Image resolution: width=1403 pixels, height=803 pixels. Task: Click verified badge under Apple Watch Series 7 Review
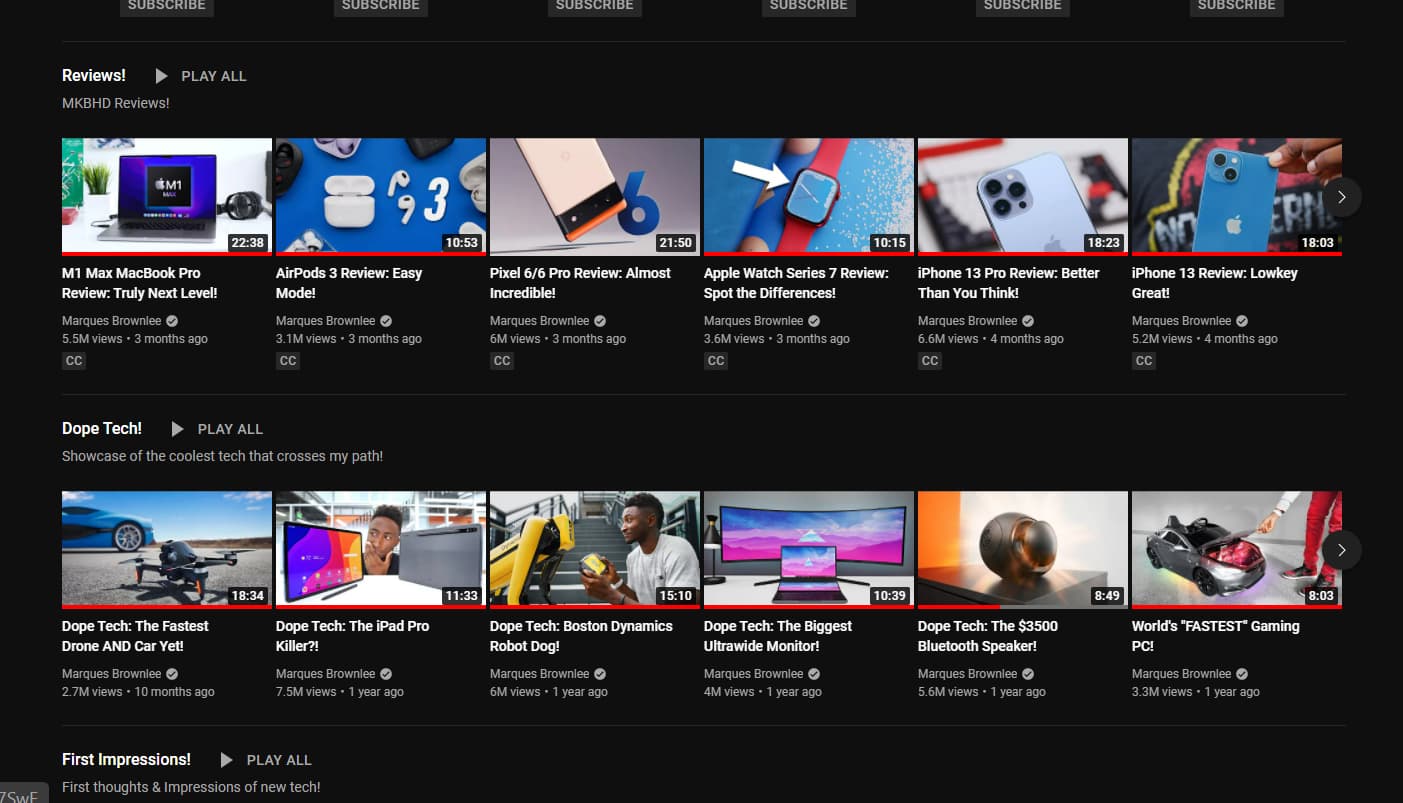click(x=814, y=321)
